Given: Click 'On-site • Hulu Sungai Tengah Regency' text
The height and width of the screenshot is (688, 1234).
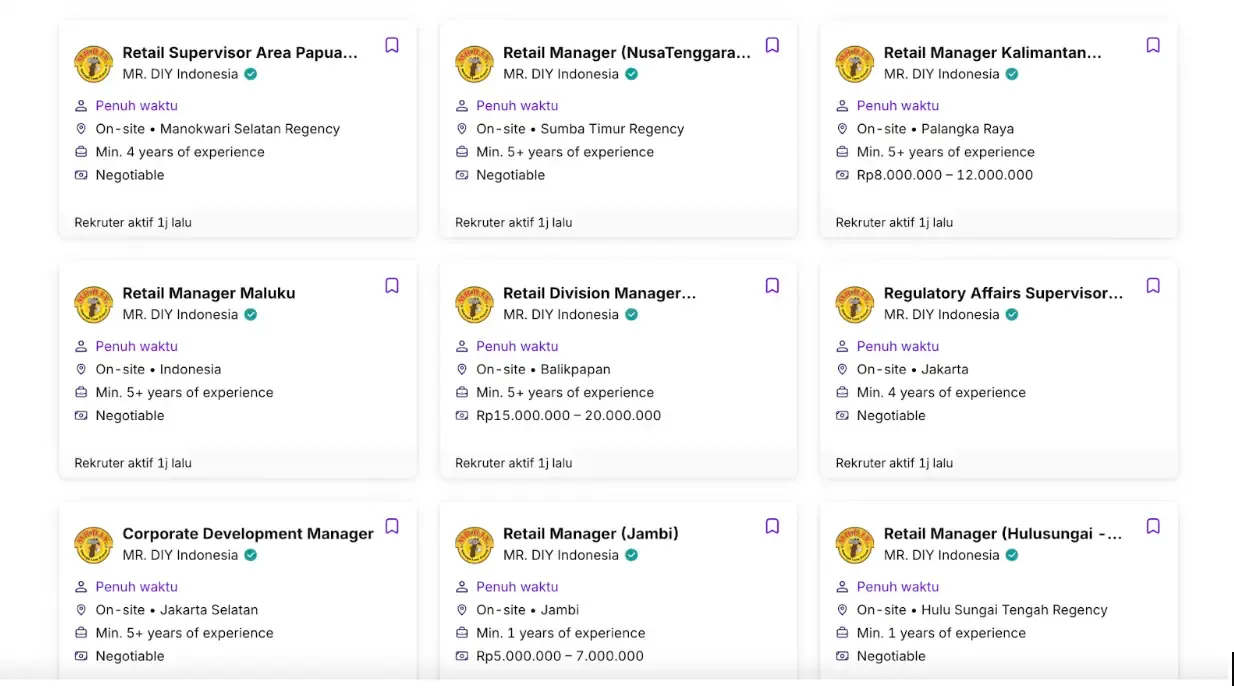Looking at the screenshot, I should [982, 610].
